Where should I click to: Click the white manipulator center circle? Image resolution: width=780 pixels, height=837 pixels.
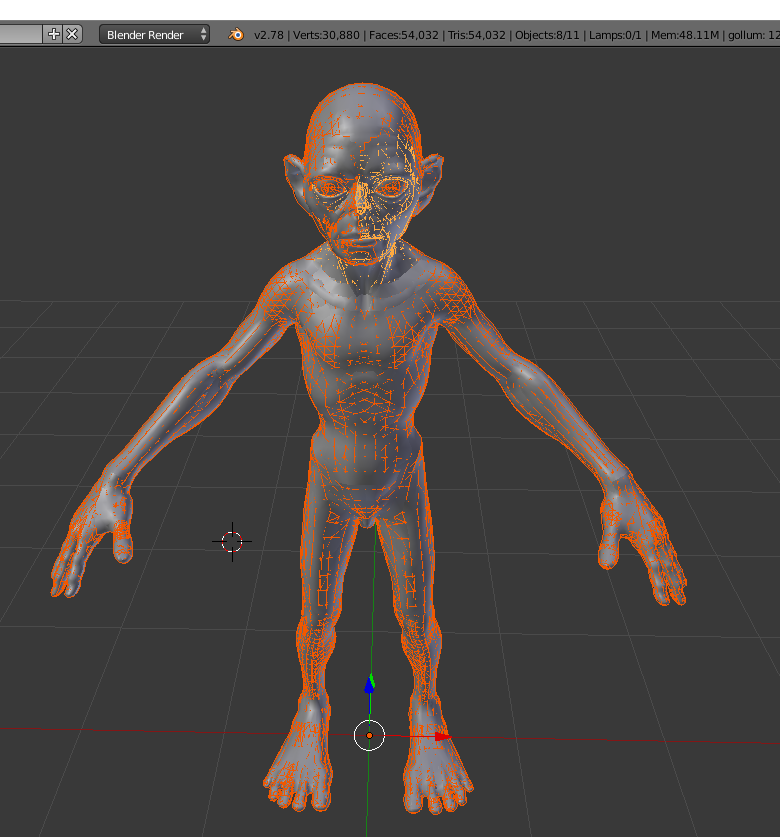[369, 736]
